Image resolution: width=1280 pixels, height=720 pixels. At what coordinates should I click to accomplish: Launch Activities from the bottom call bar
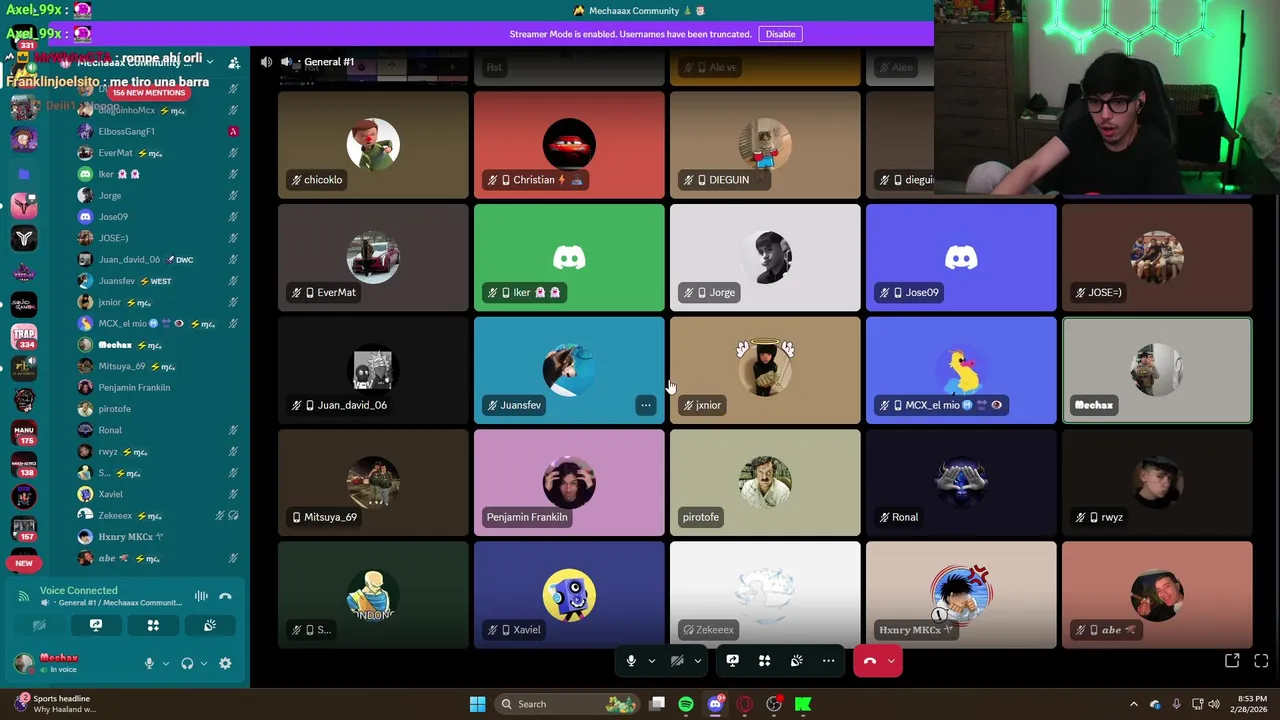coord(764,660)
